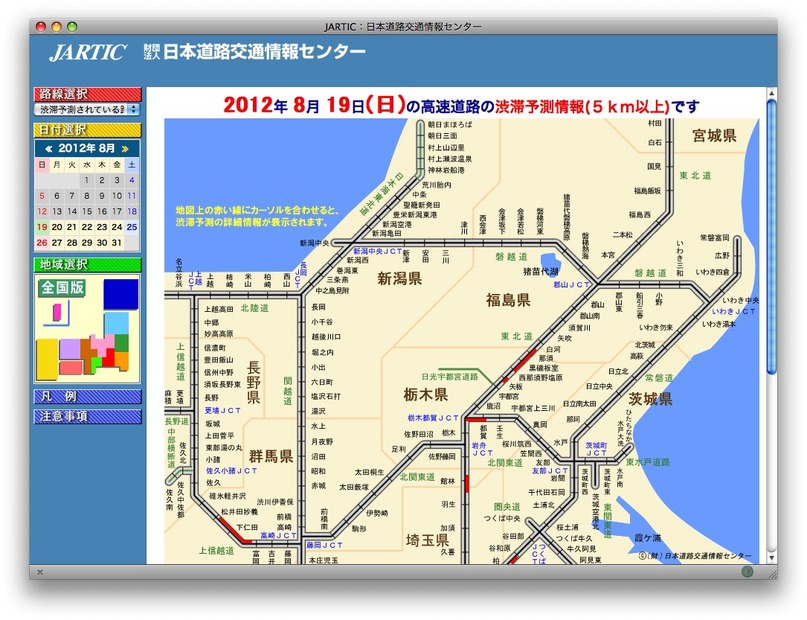This screenshot has width=807, height=620.
Task: Click the JARTIC logo
Action: [87, 52]
